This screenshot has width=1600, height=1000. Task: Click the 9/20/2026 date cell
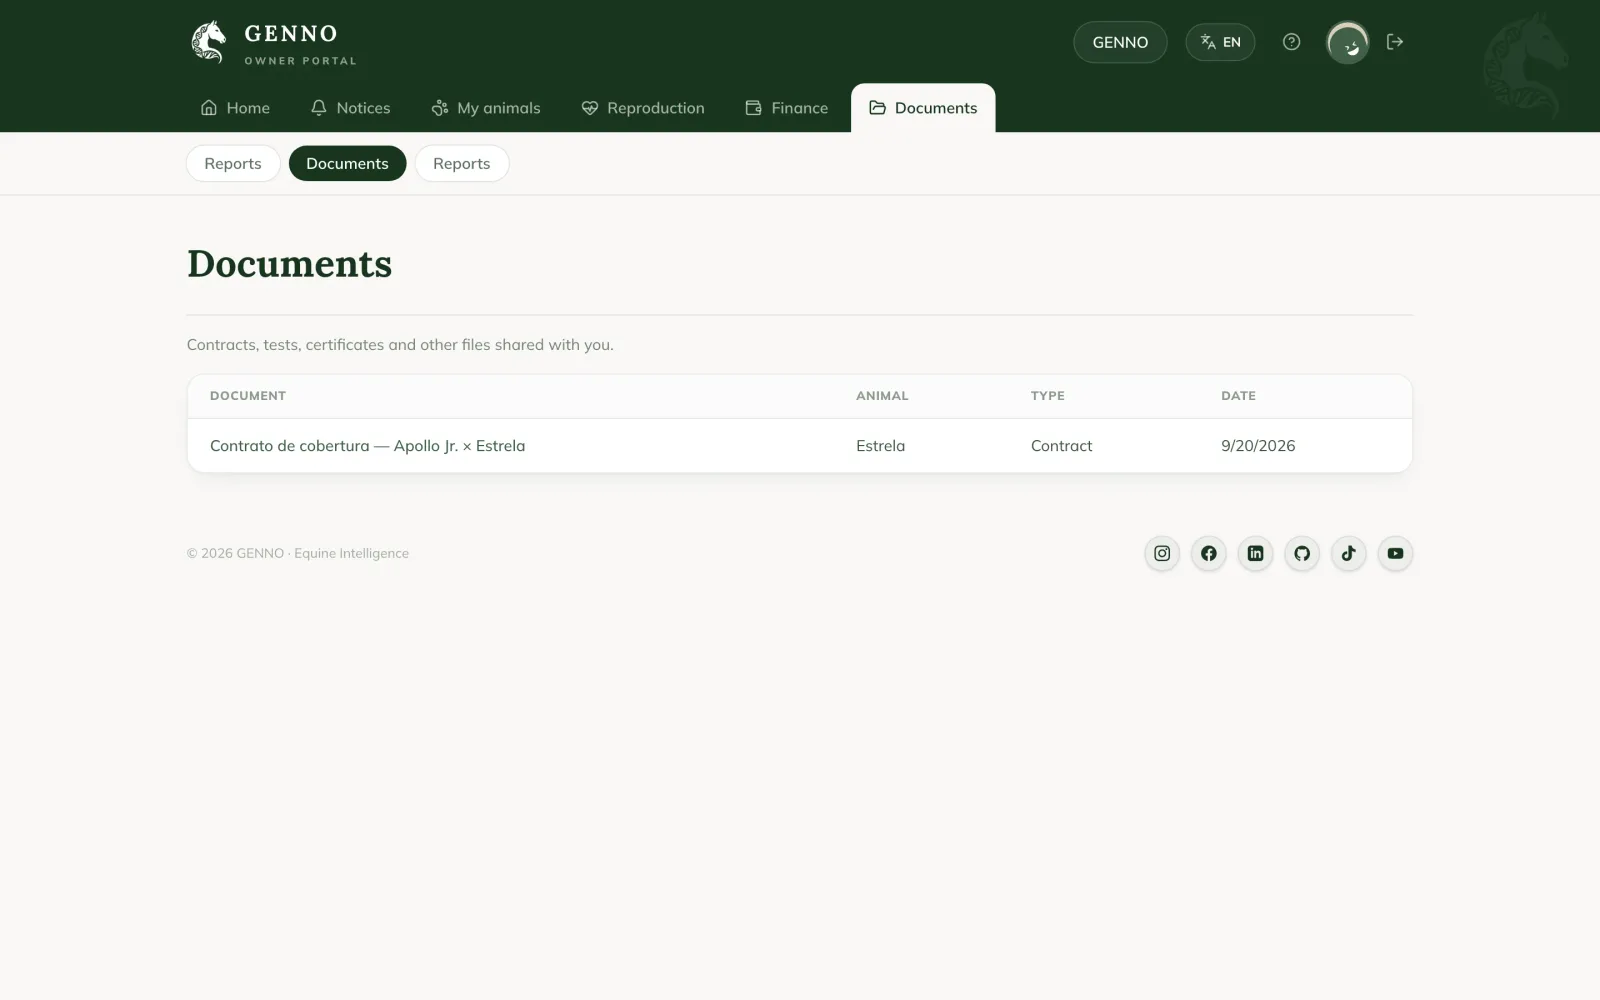point(1258,446)
